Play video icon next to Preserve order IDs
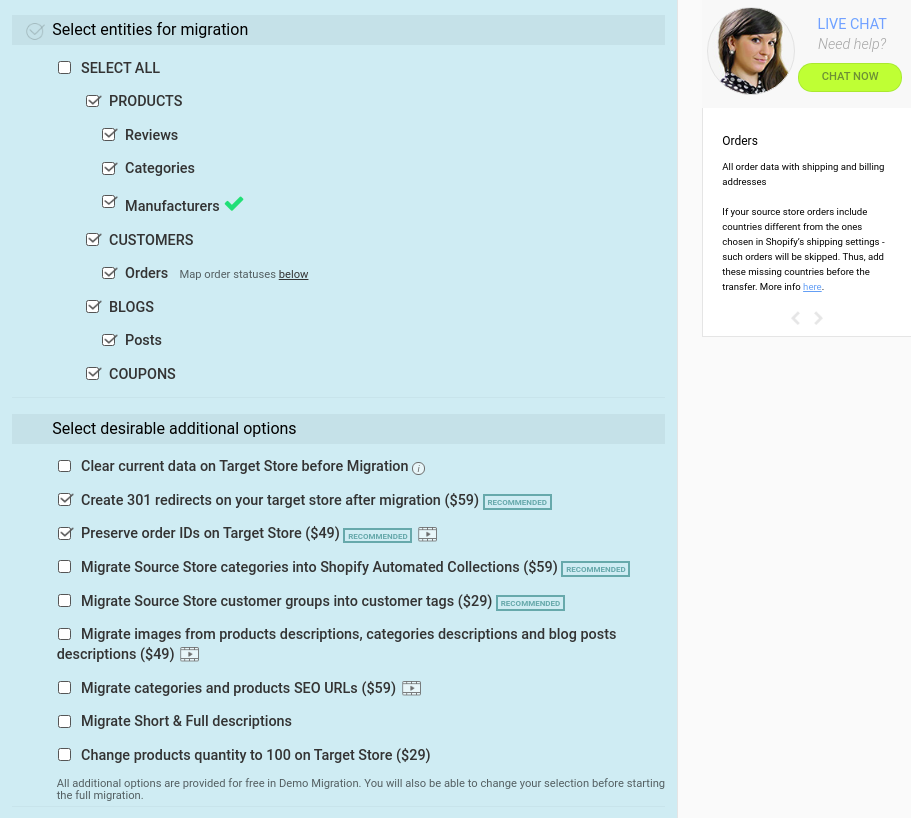This screenshot has height=818, width=911. point(427,534)
